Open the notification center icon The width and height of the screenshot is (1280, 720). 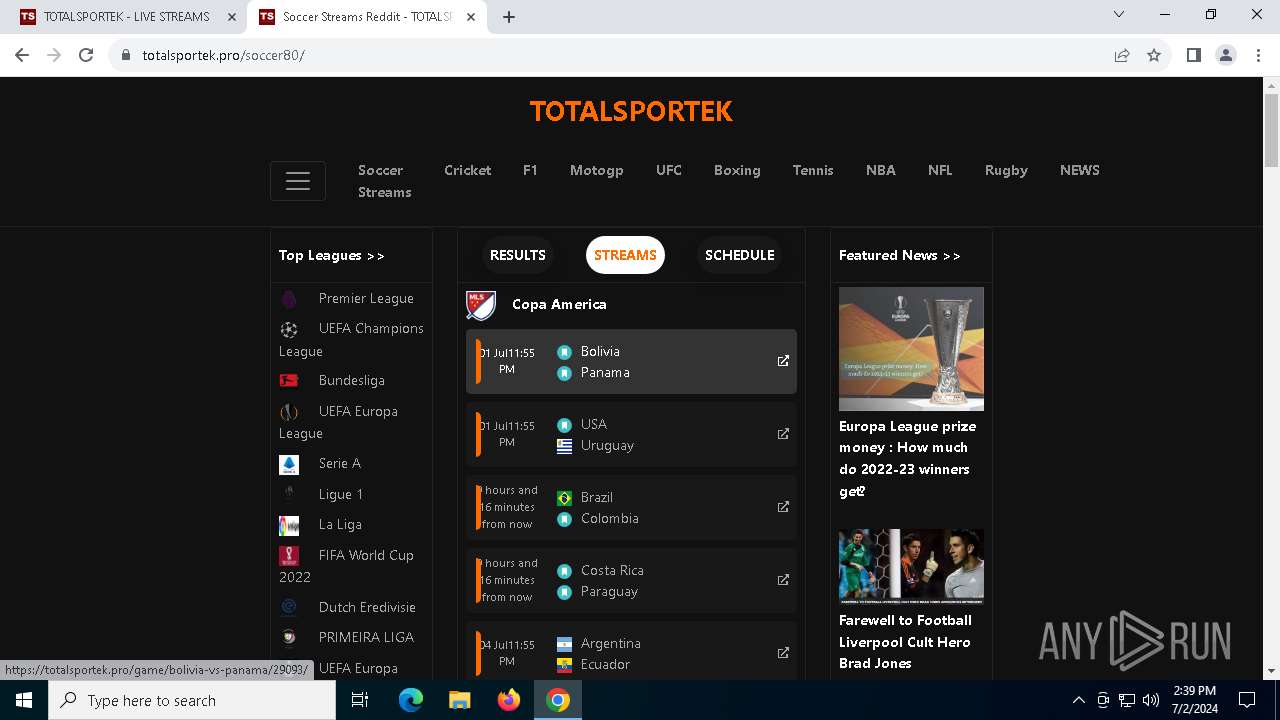pos(1247,700)
